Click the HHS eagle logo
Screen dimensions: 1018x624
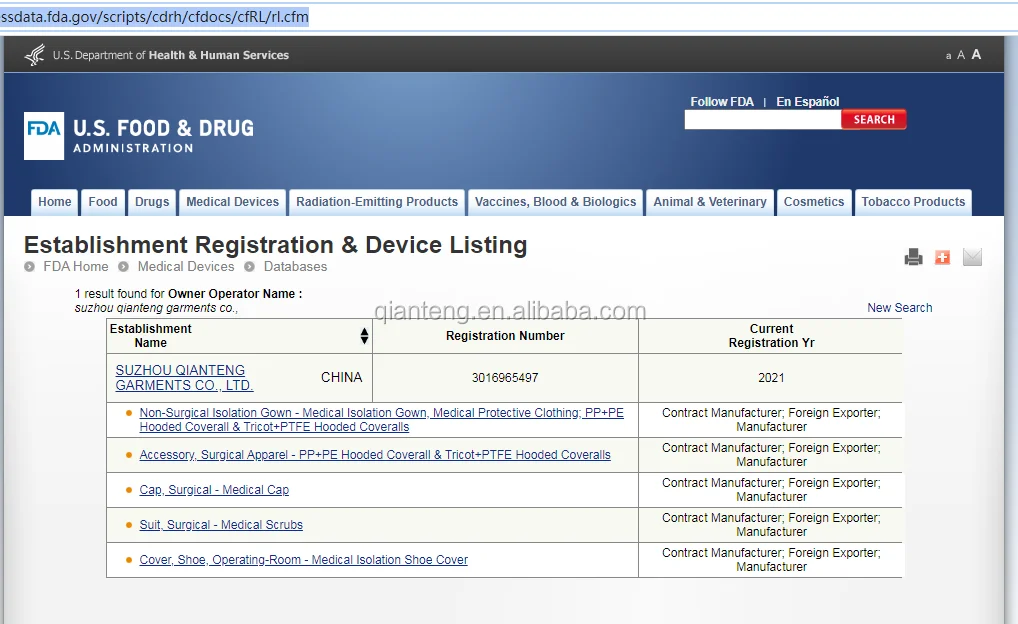point(35,55)
